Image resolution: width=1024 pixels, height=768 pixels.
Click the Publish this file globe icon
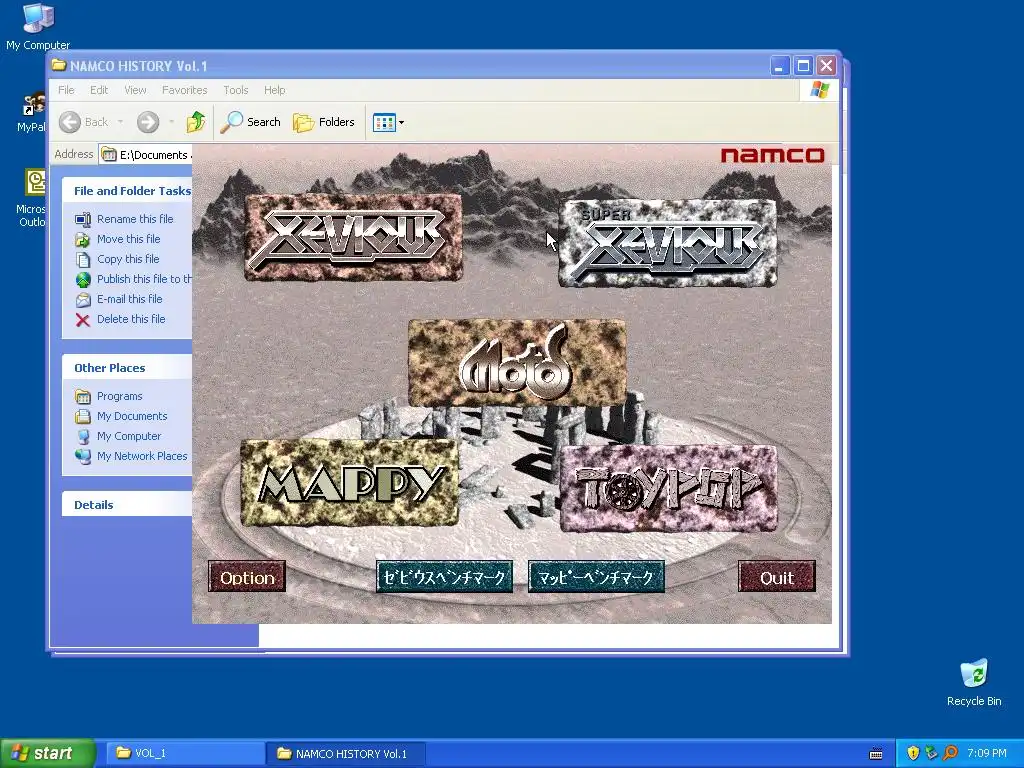[83, 280]
